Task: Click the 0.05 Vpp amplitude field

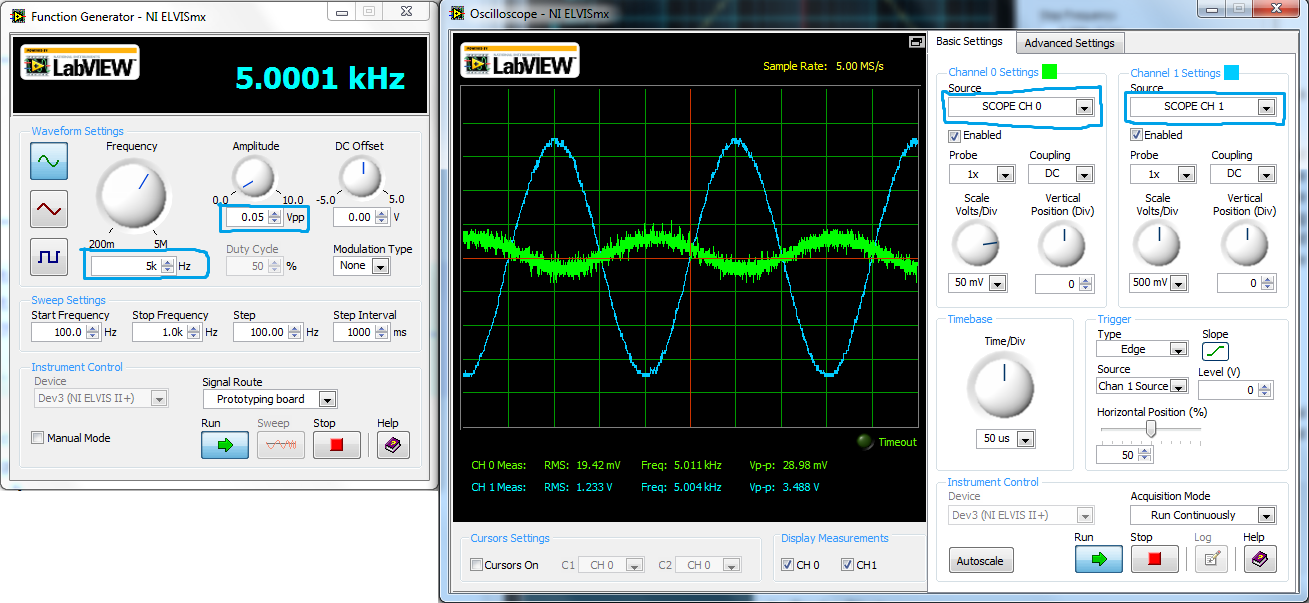Action: 247,217
